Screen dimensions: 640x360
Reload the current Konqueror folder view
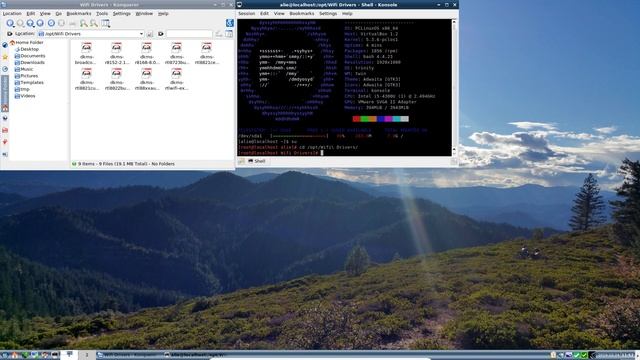51,24
